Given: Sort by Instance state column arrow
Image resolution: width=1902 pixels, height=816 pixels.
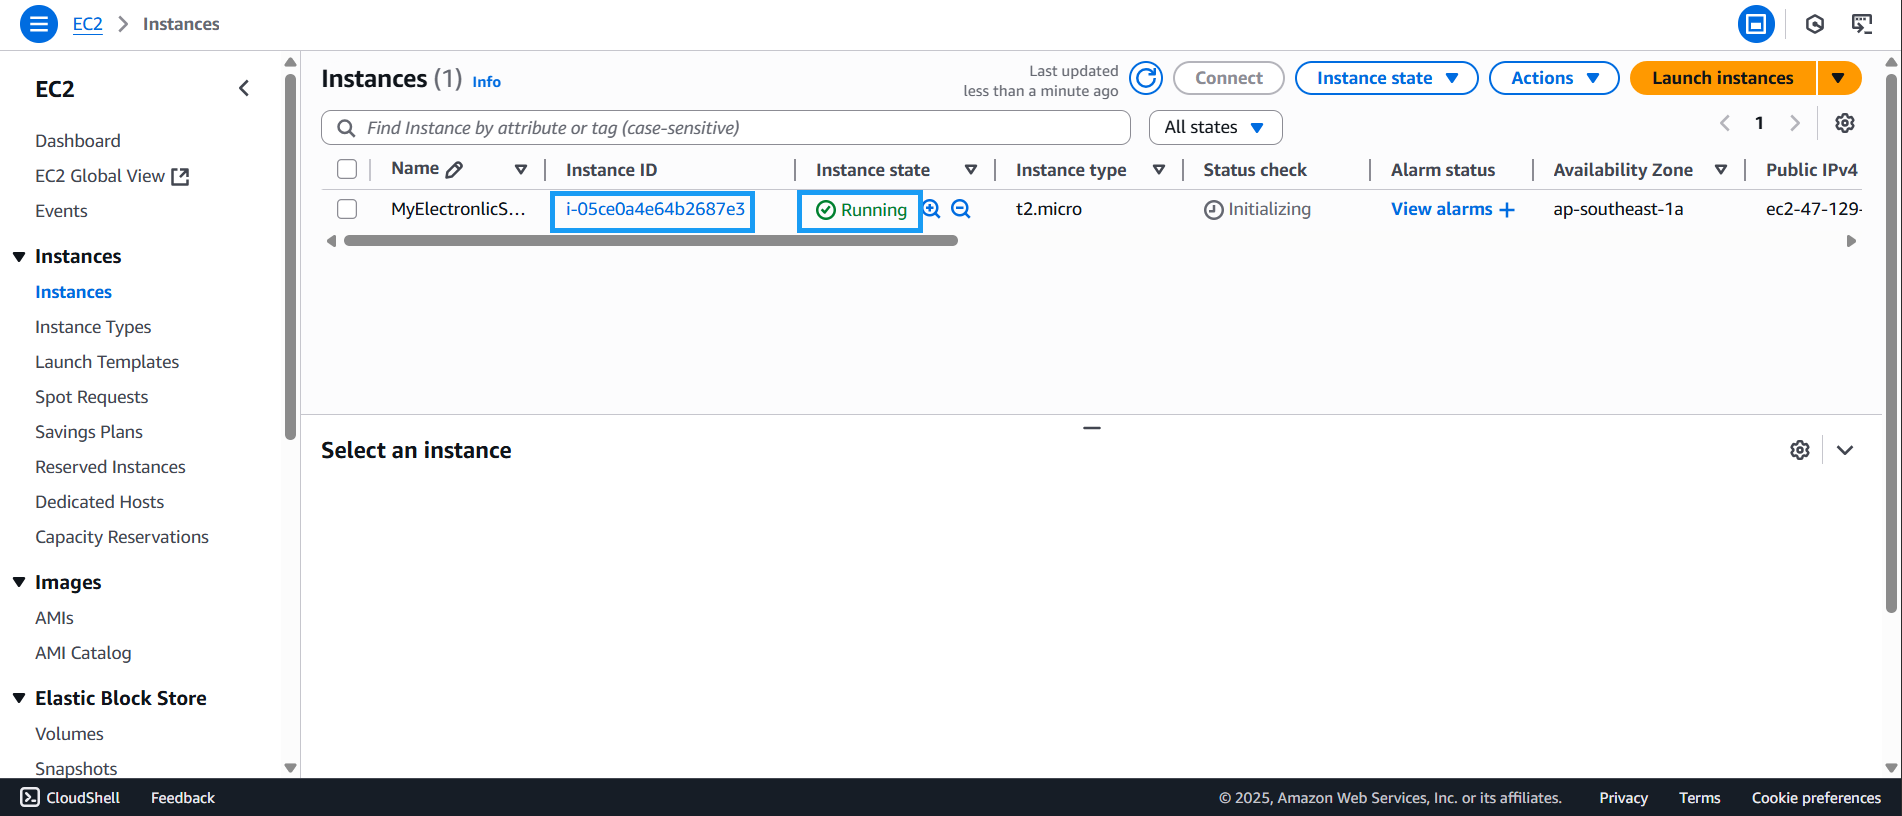Looking at the screenshot, I should (971, 169).
